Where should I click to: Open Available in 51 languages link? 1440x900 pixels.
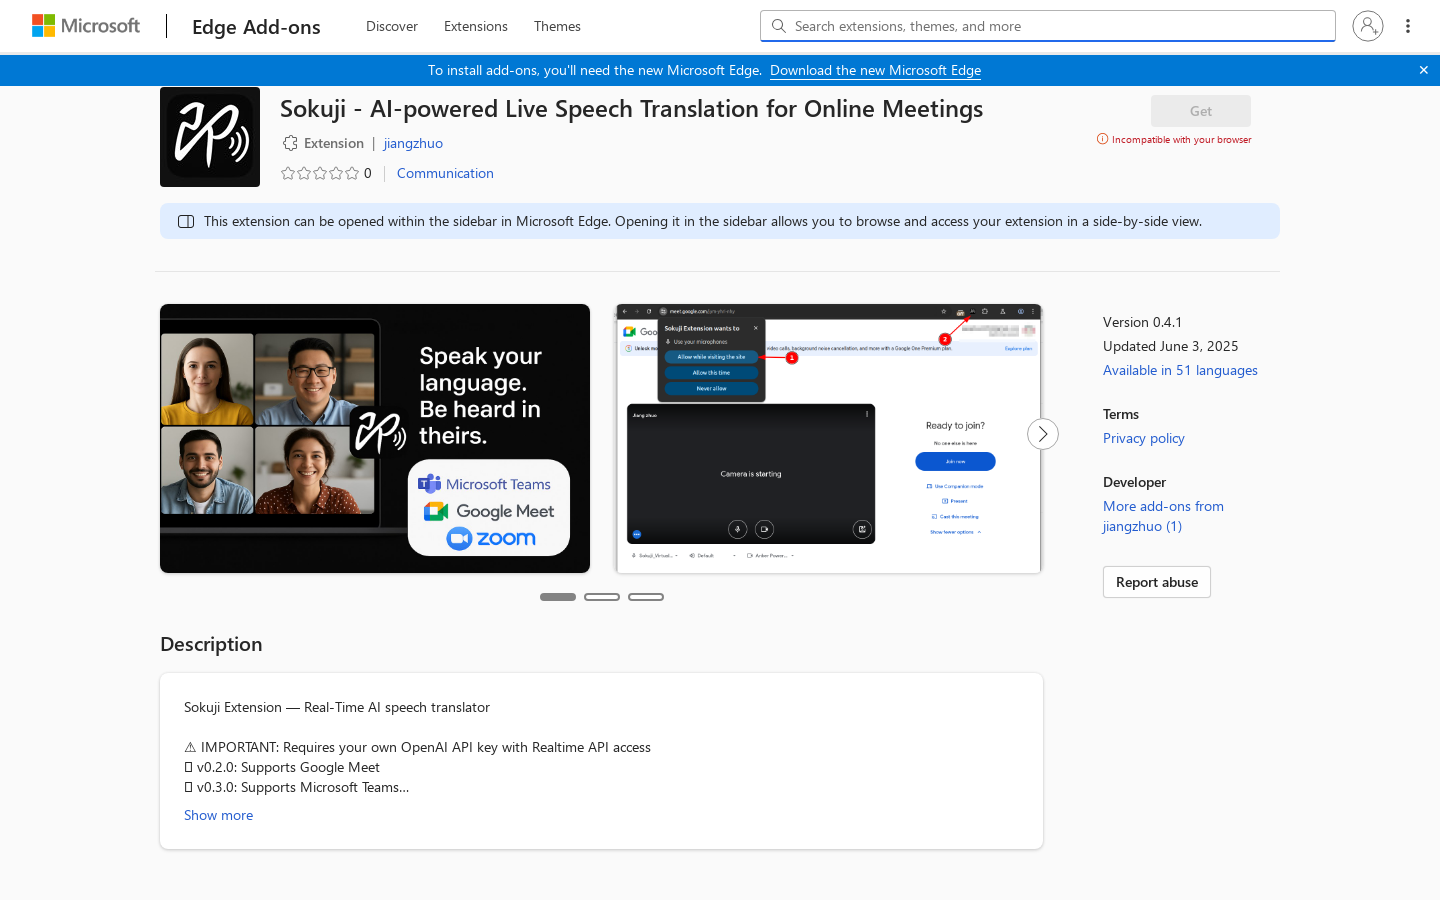(1180, 370)
